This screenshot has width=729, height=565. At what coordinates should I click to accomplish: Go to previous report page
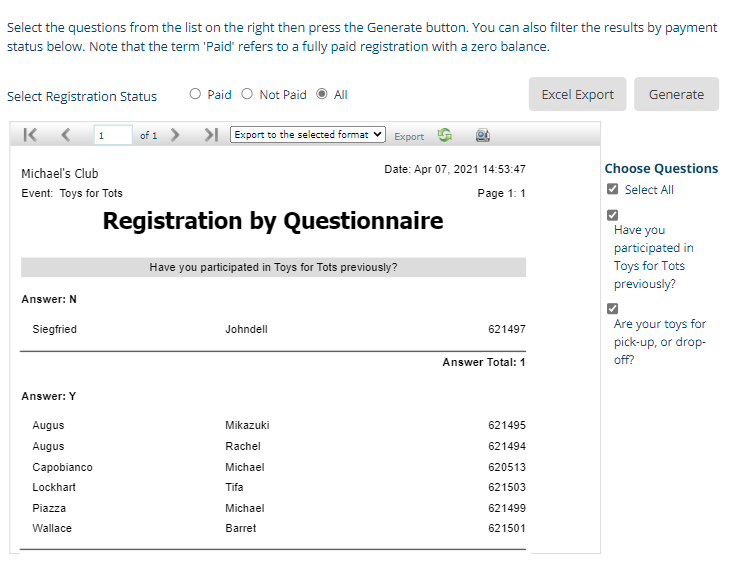(x=65, y=135)
